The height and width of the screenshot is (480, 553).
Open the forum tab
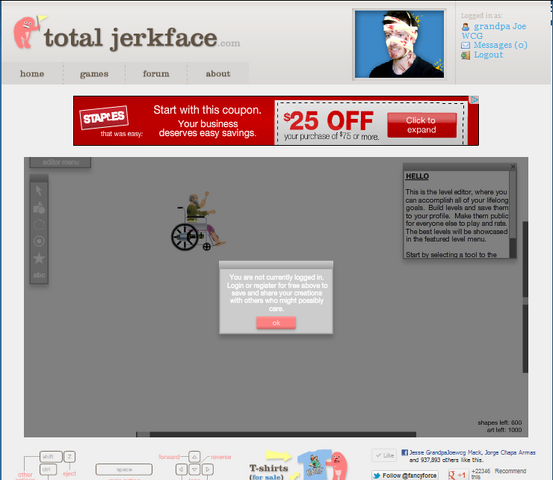coord(156,73)
